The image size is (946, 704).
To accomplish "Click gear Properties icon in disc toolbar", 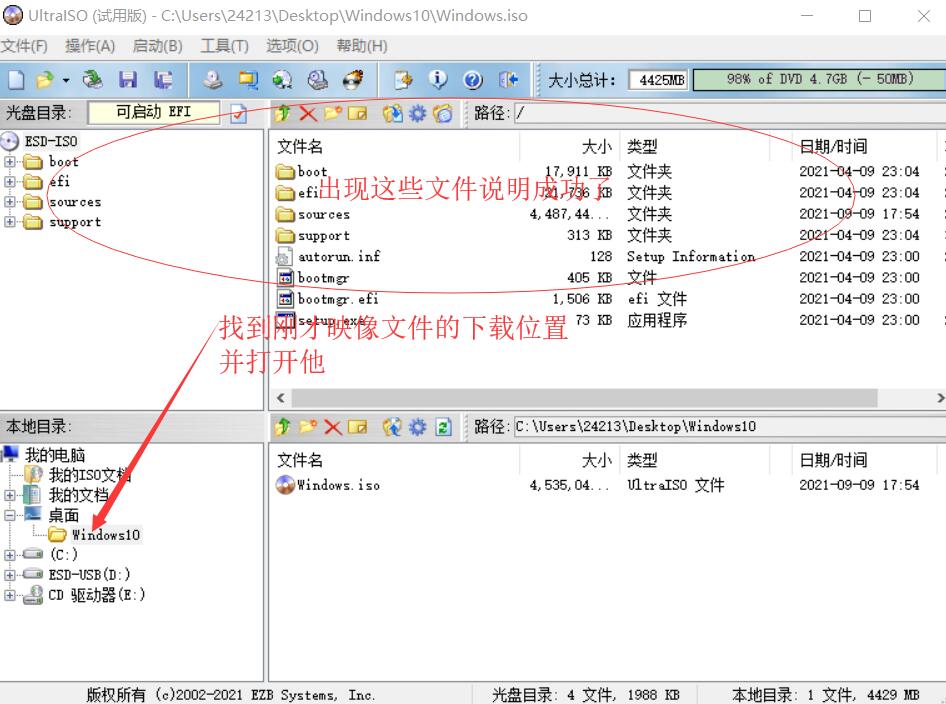I will 417,113.
